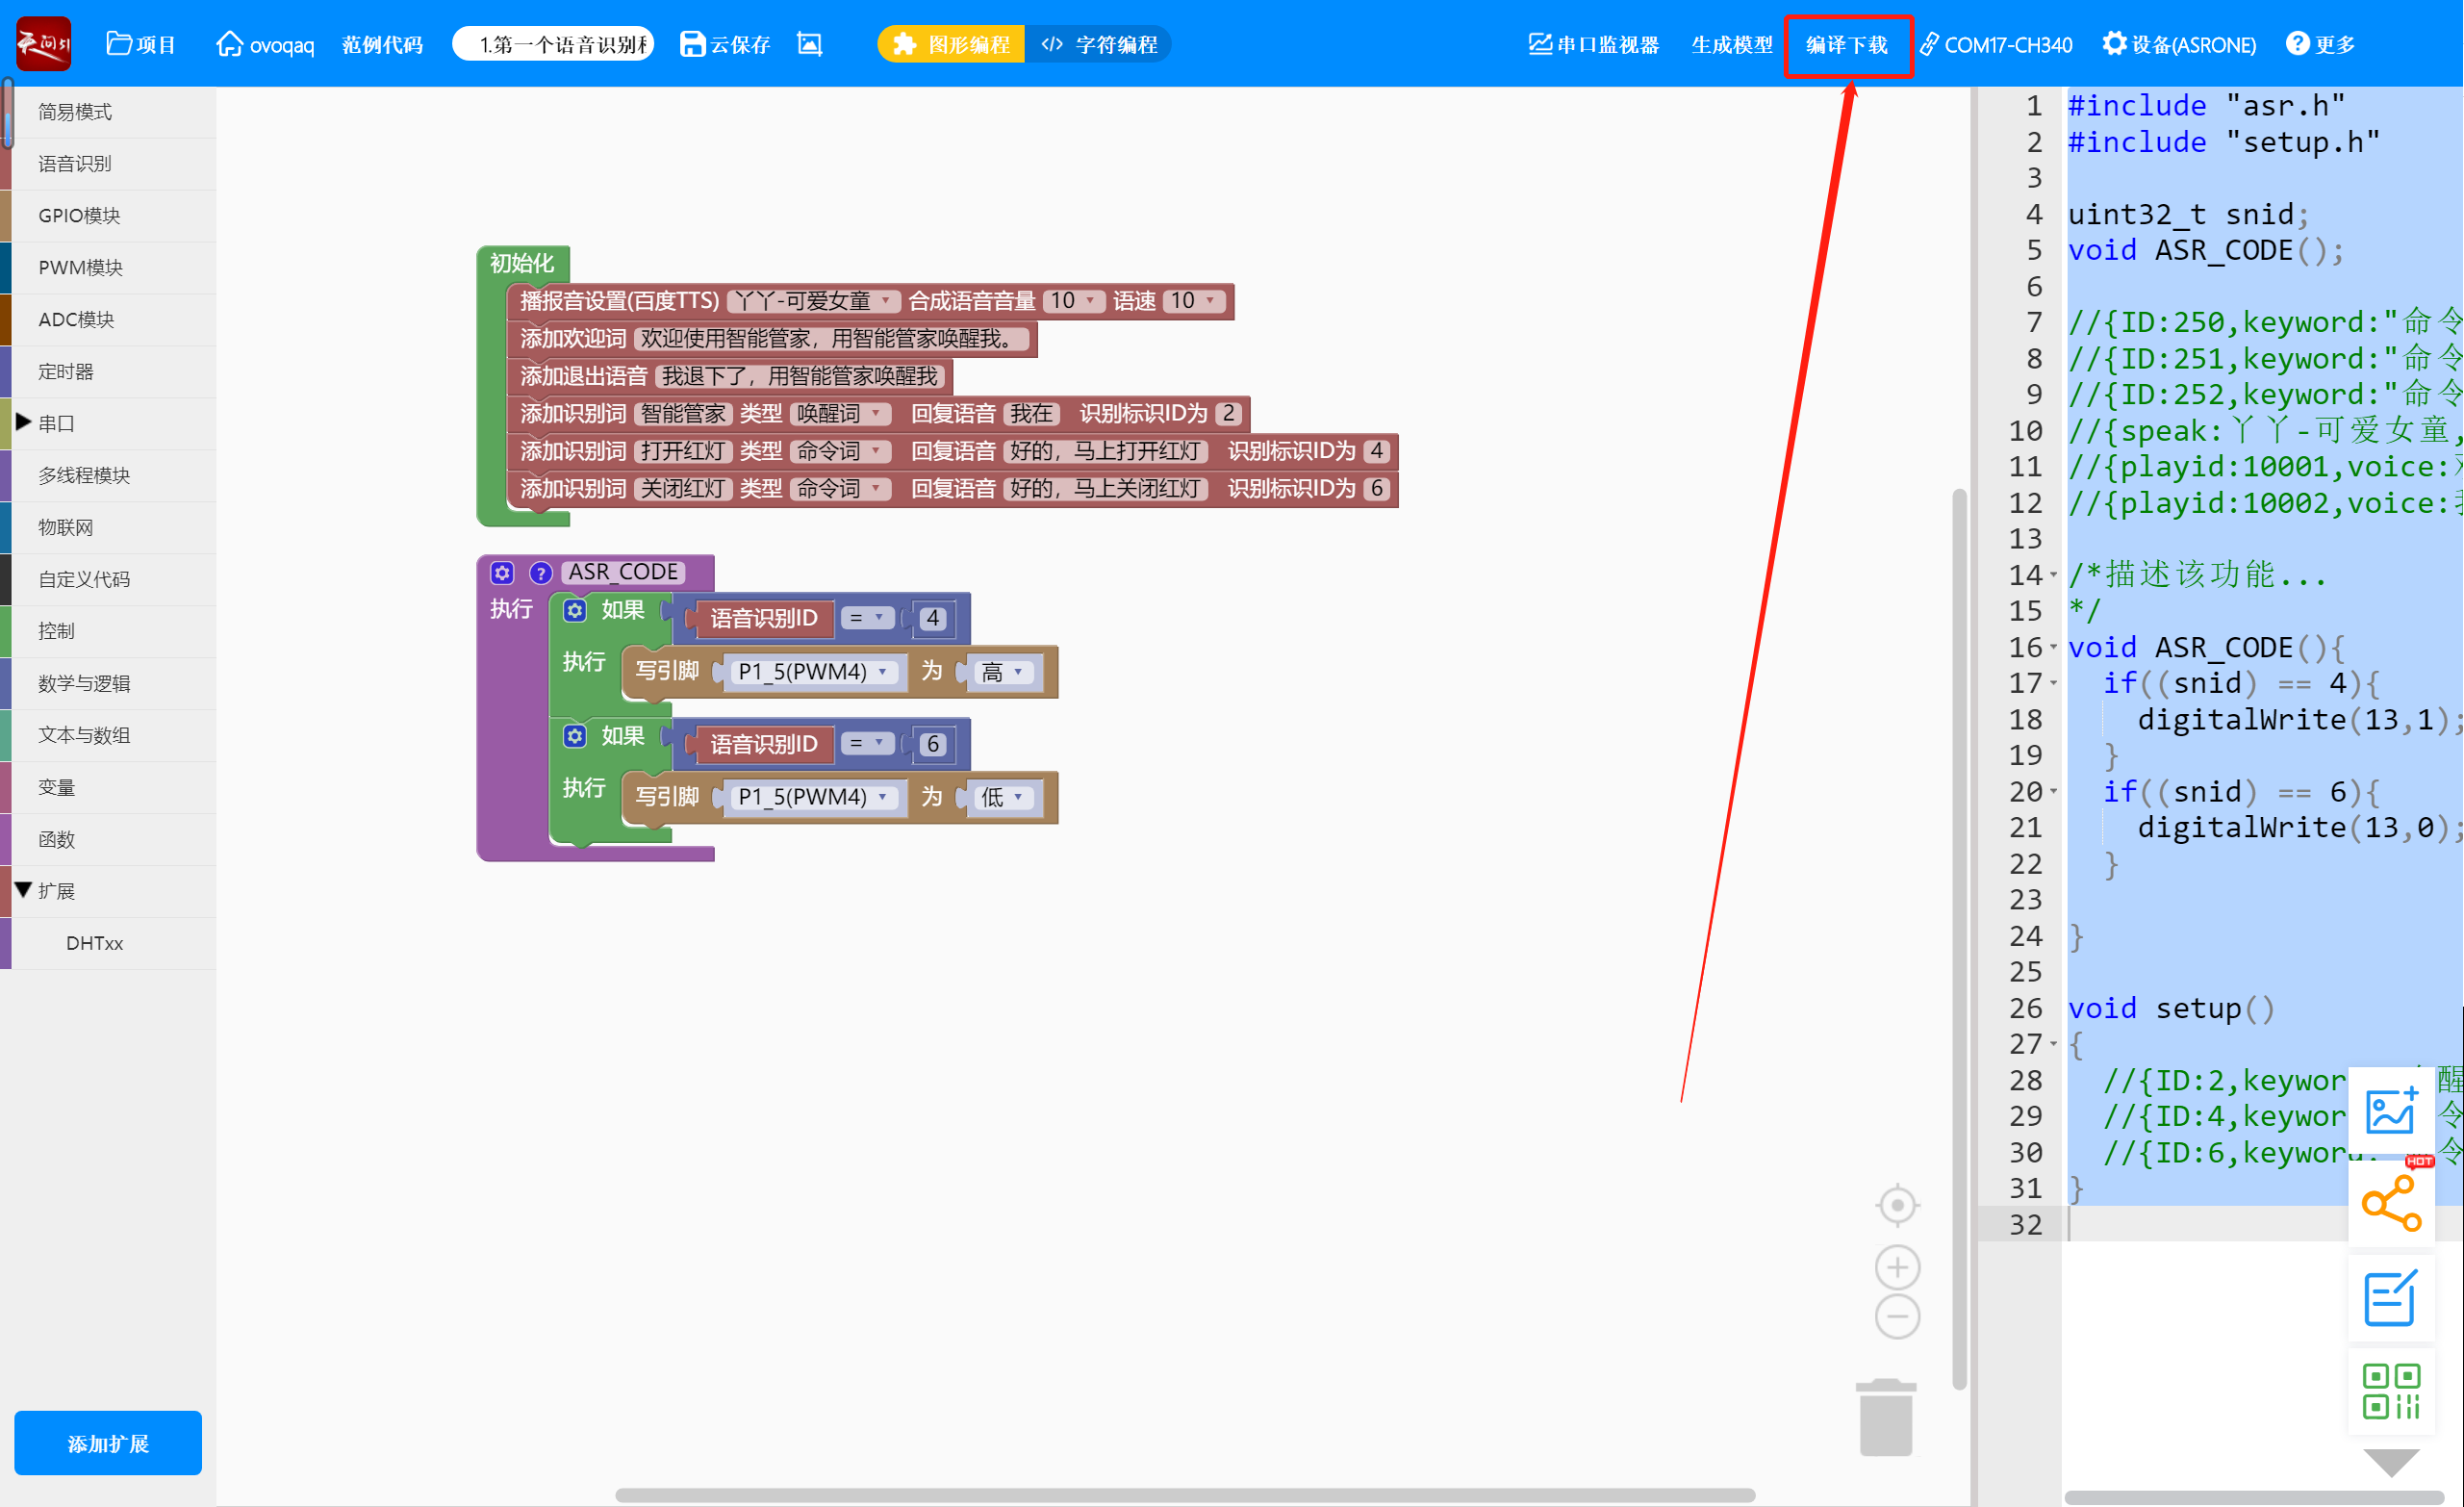Center the workspace with crosshair icon
This screenshot has height=1507, width=2464.
point(1897,1205)
